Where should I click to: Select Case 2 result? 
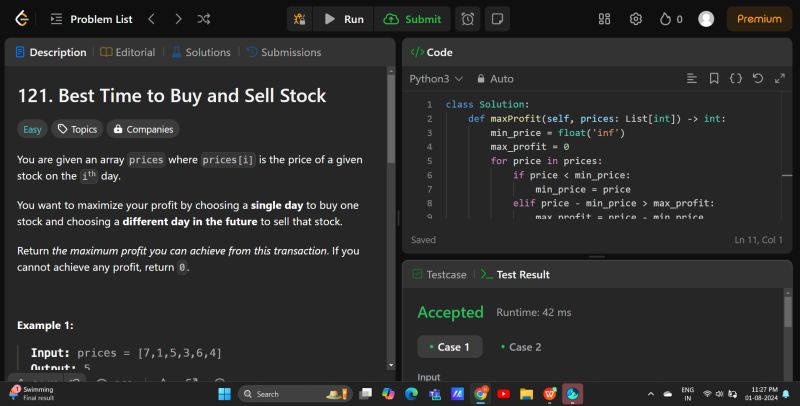pyautogui.click(x=521, y=347)
